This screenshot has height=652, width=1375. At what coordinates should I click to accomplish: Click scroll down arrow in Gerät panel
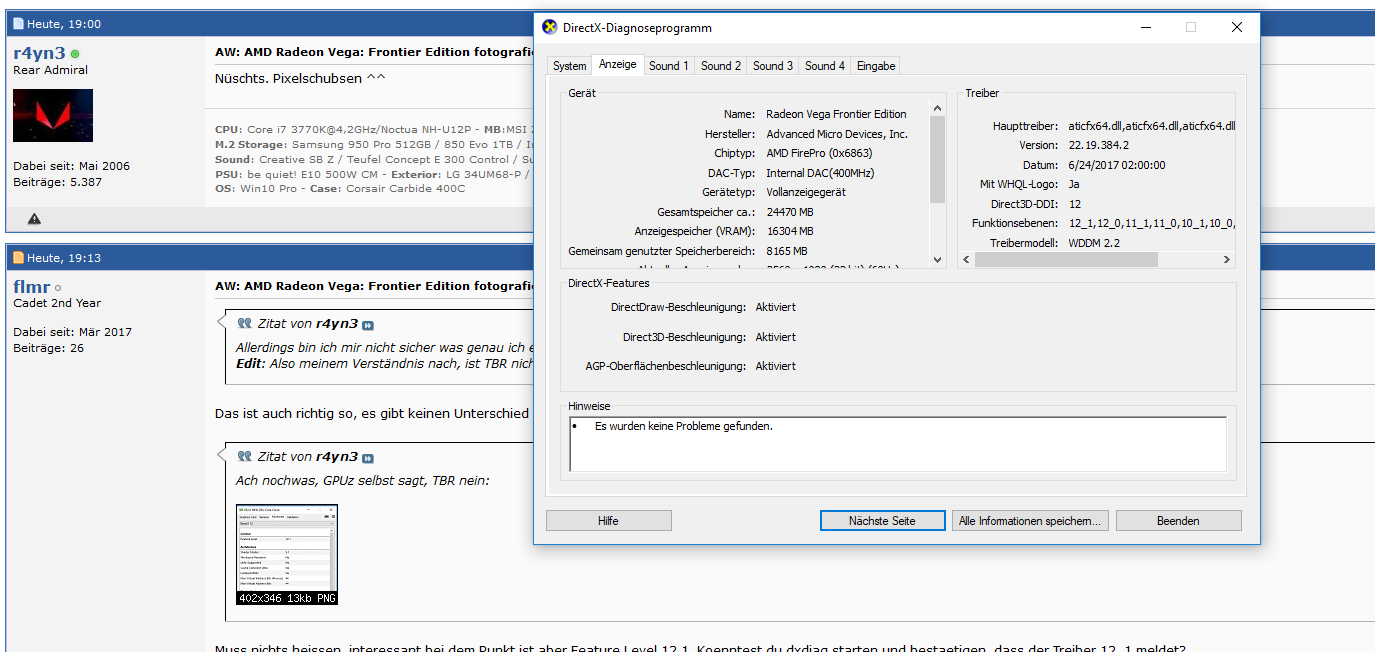tap(937, 259)
